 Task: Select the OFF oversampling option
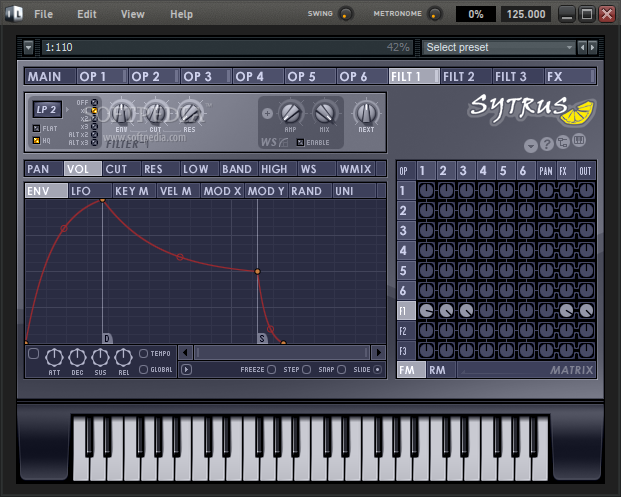point(94,103)
